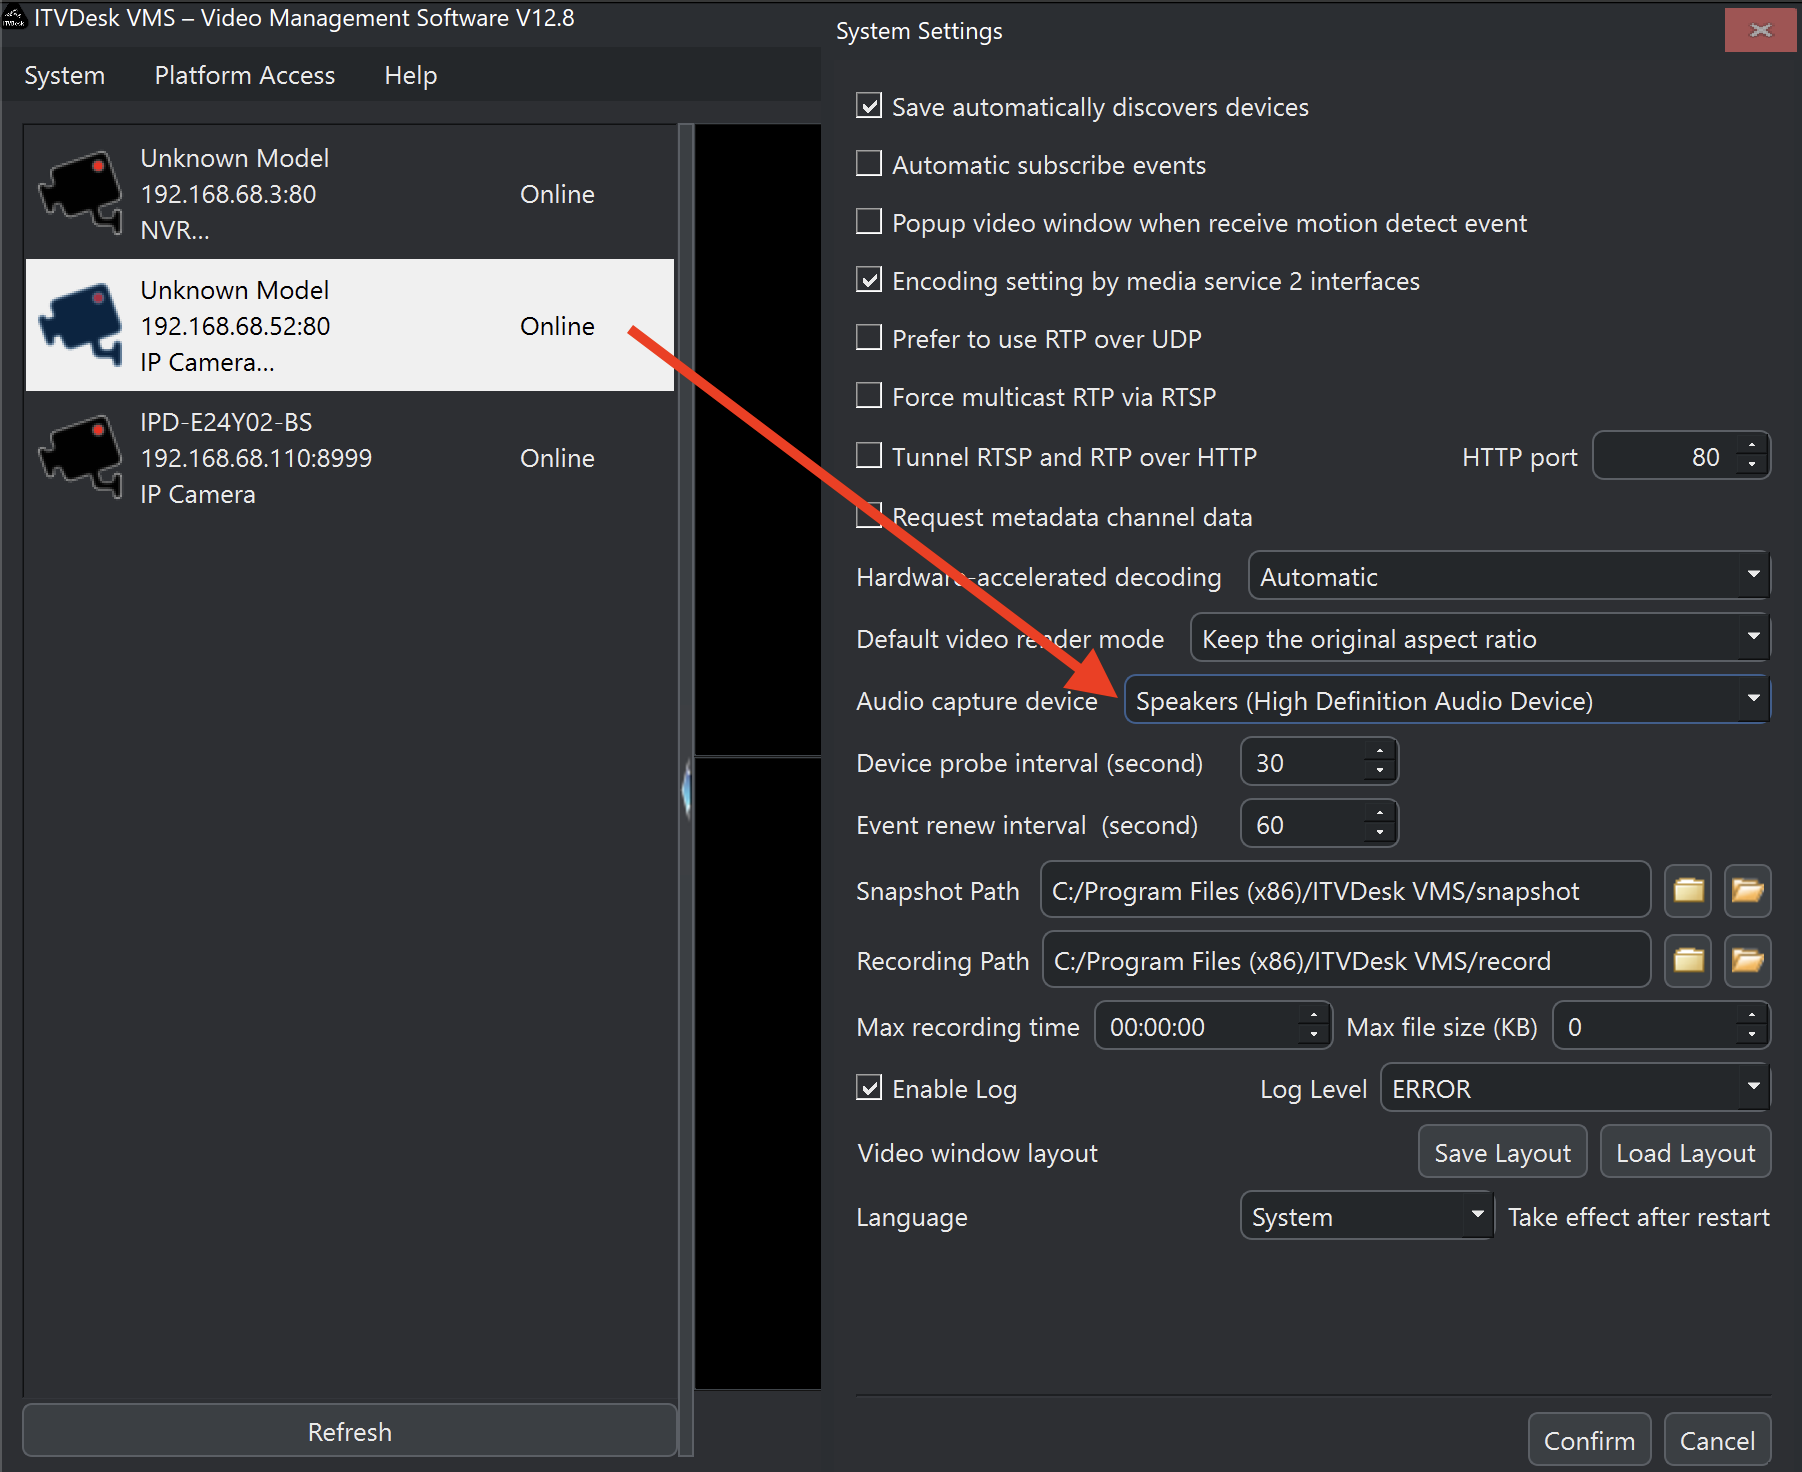Click the camera icon for 192.168.68.52:80 device
Image resolution: width=1802 pixels, height=1472 pixels.
[81, 324]
